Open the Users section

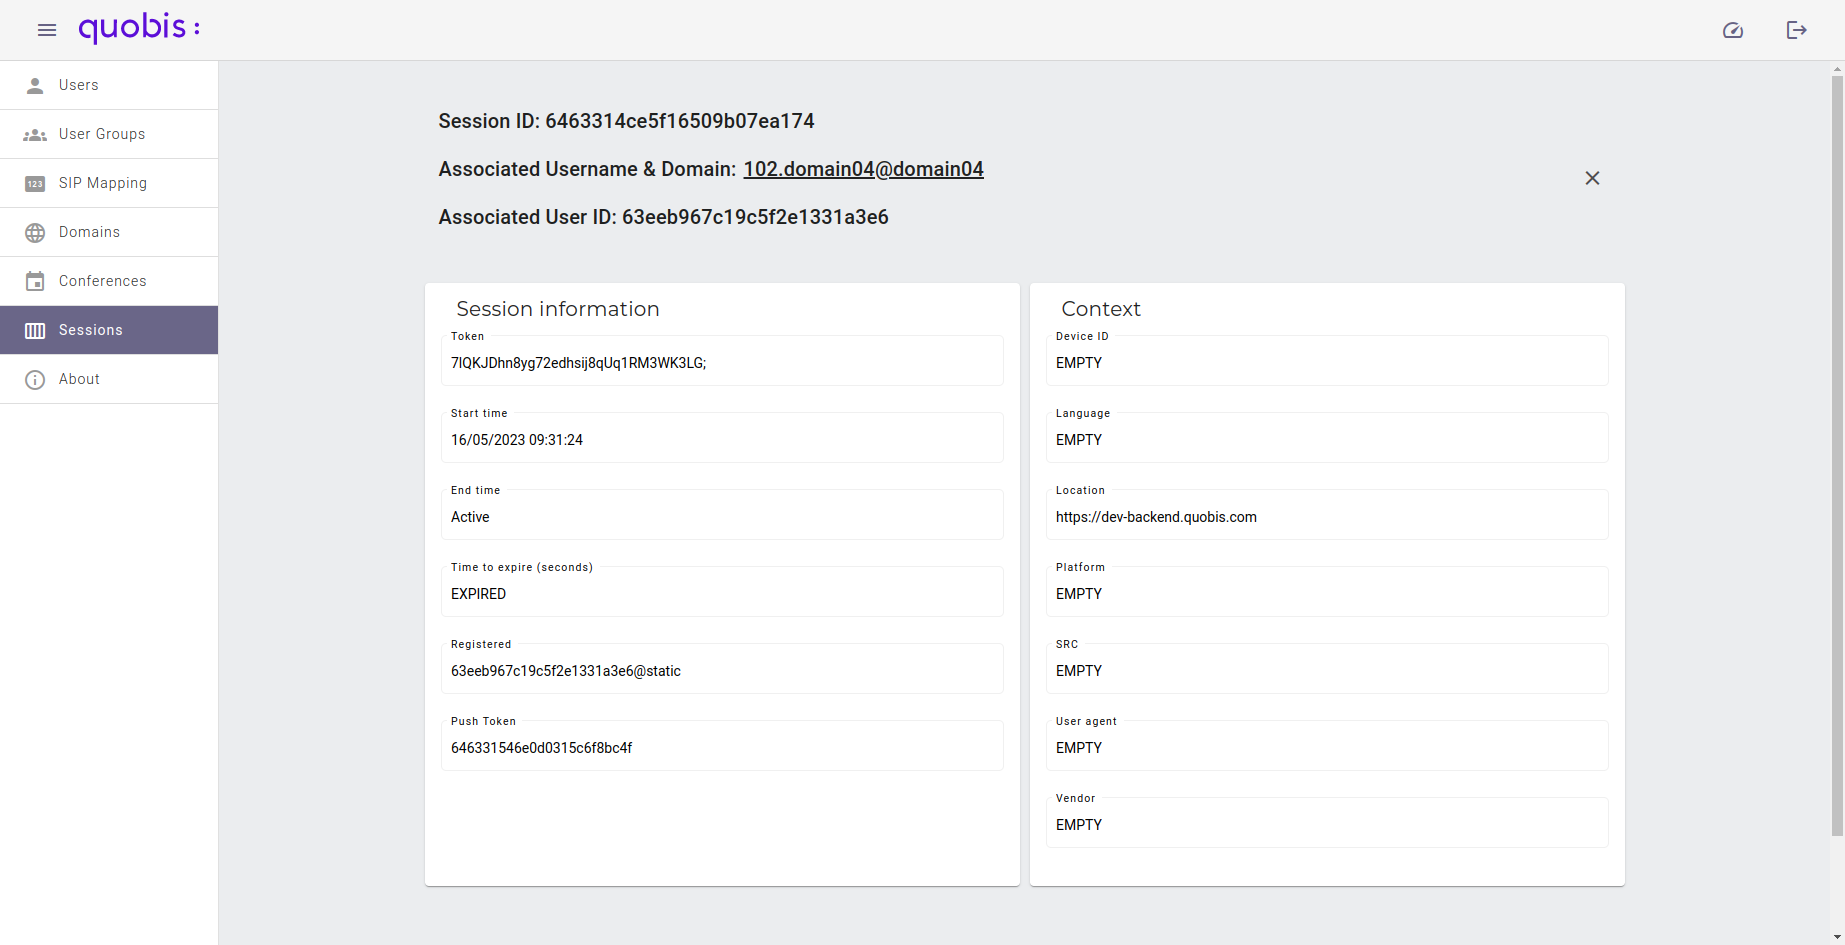(109, 85)
